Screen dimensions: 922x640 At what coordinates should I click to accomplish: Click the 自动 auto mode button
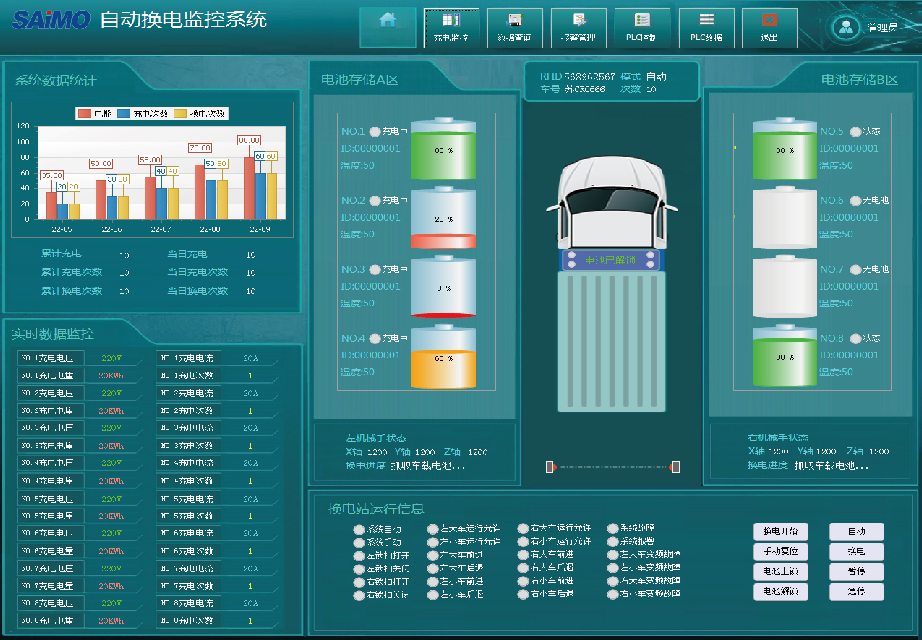[x=856, y=532]
